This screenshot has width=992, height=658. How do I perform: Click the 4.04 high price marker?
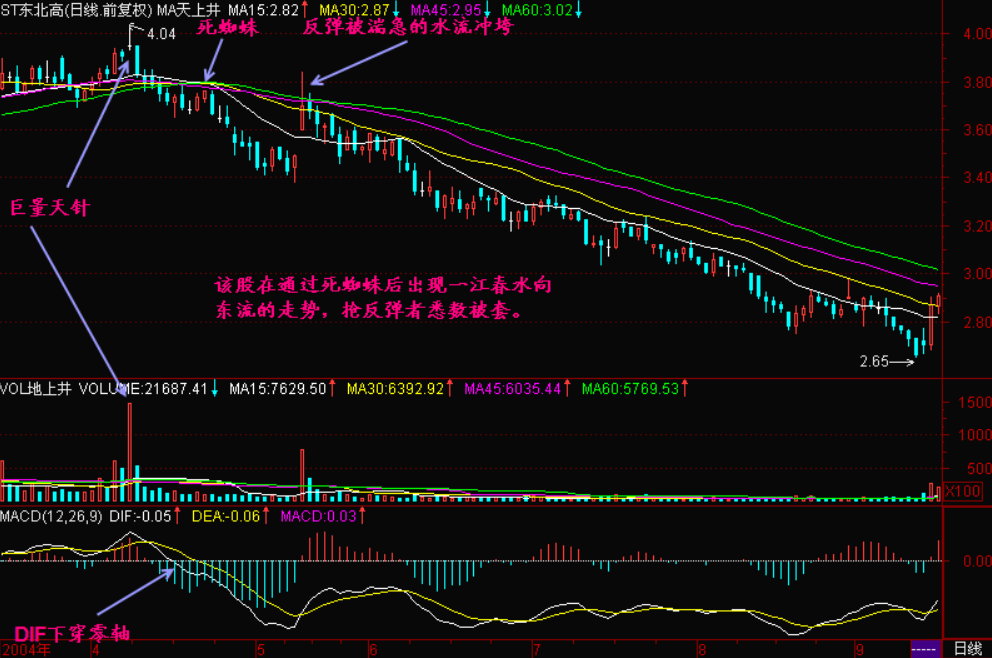click(160, 34)
